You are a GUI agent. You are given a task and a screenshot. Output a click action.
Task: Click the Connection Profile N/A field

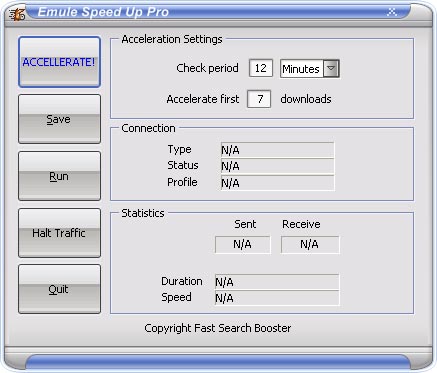coord(277,183)
